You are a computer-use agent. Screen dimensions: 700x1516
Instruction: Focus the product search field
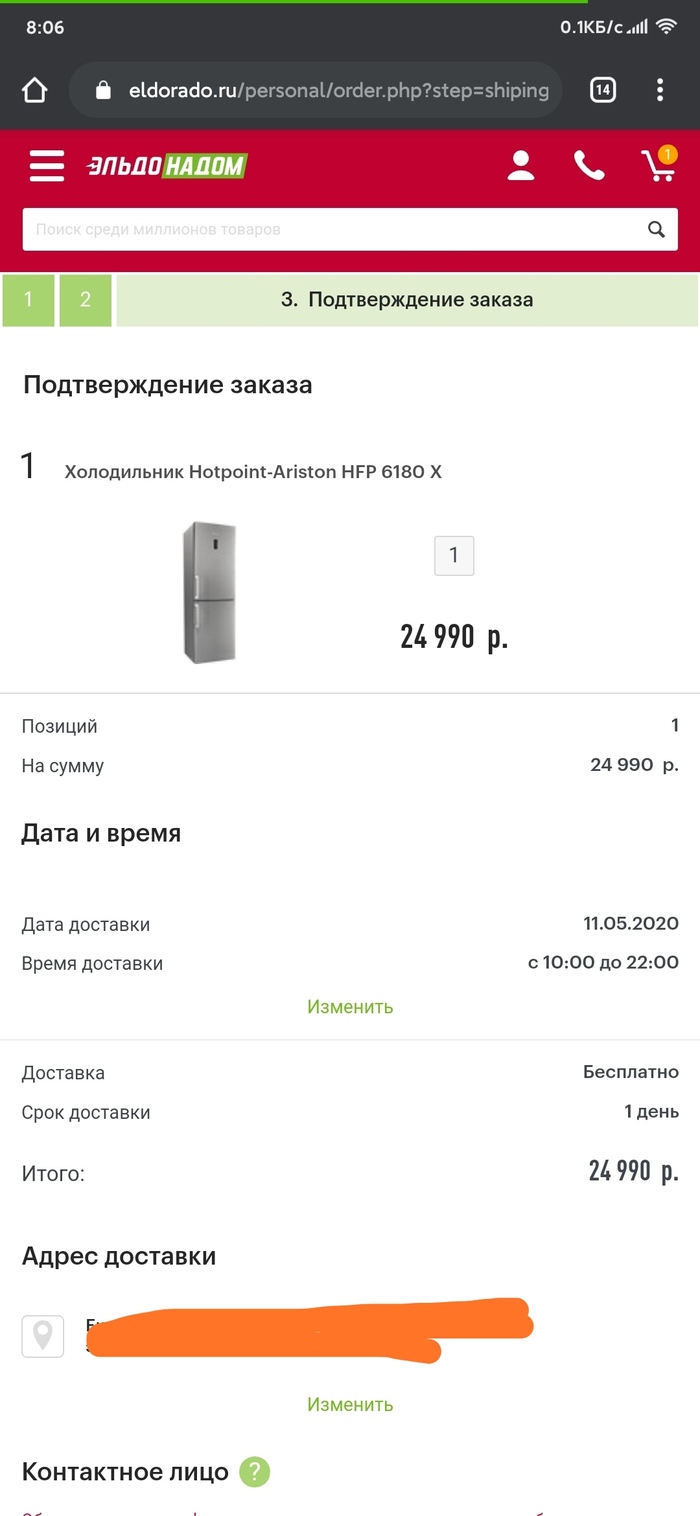[x=335, y=229]
